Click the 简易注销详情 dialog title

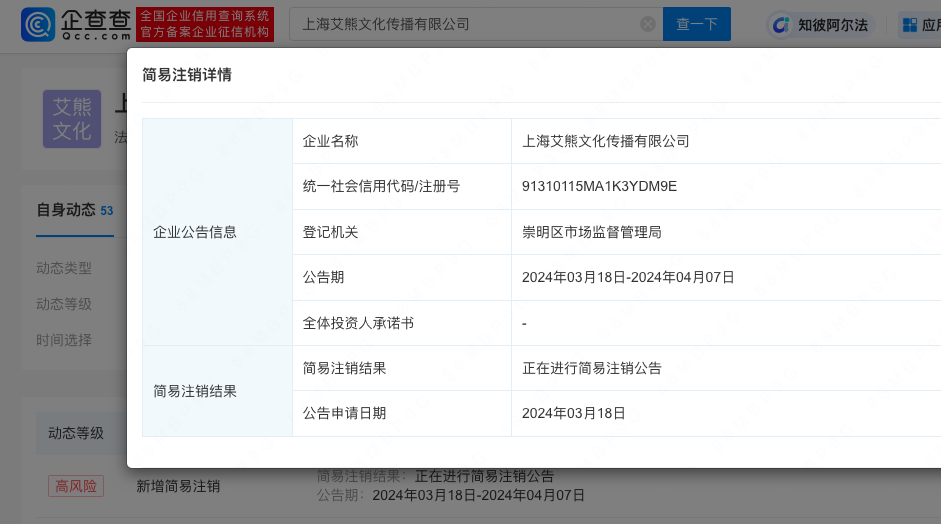pyautogui.click(x=187, y=74)
